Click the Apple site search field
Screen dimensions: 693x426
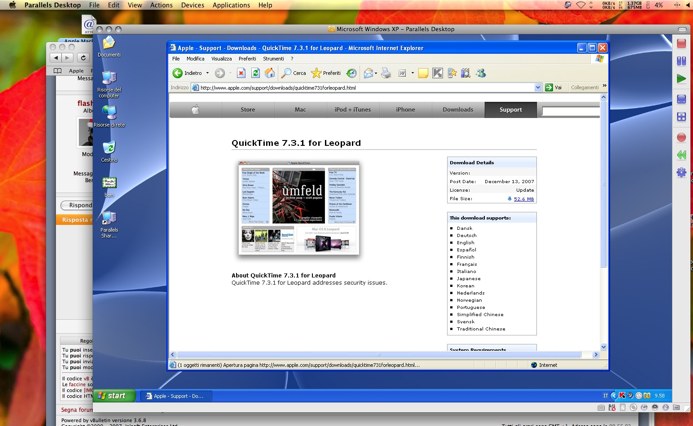571,111
